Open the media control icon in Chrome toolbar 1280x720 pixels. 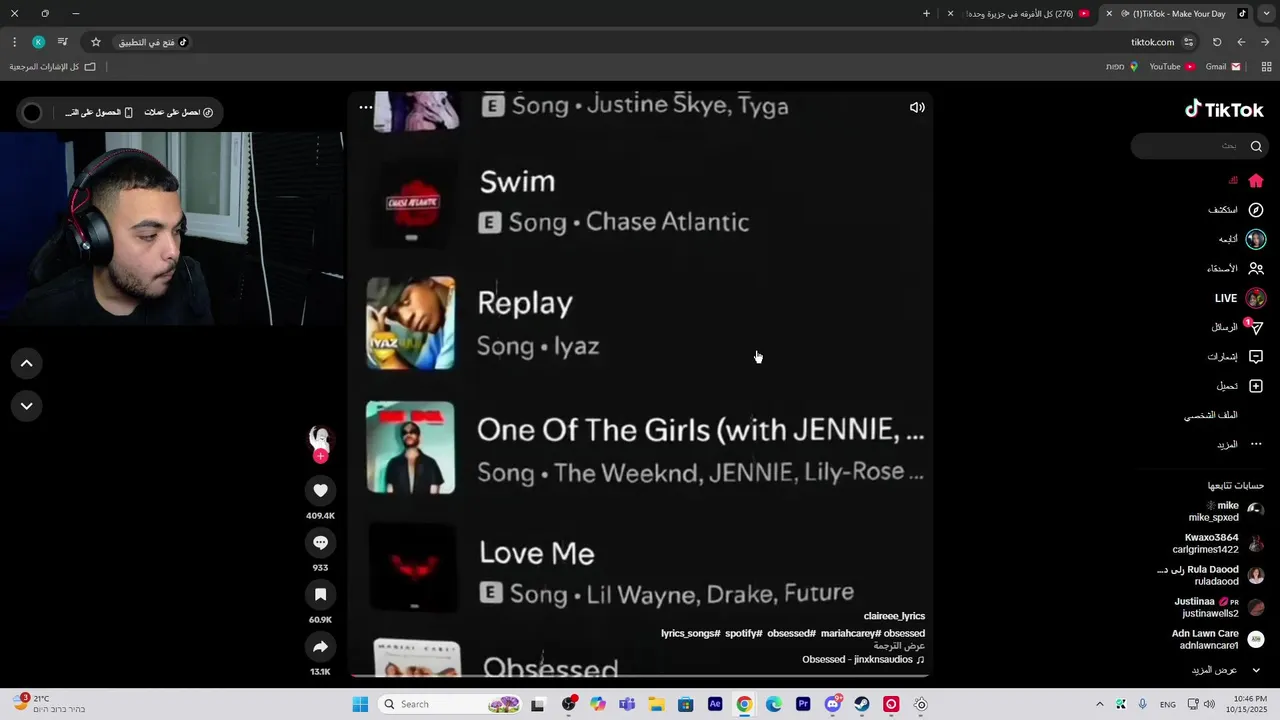(62, 42)
